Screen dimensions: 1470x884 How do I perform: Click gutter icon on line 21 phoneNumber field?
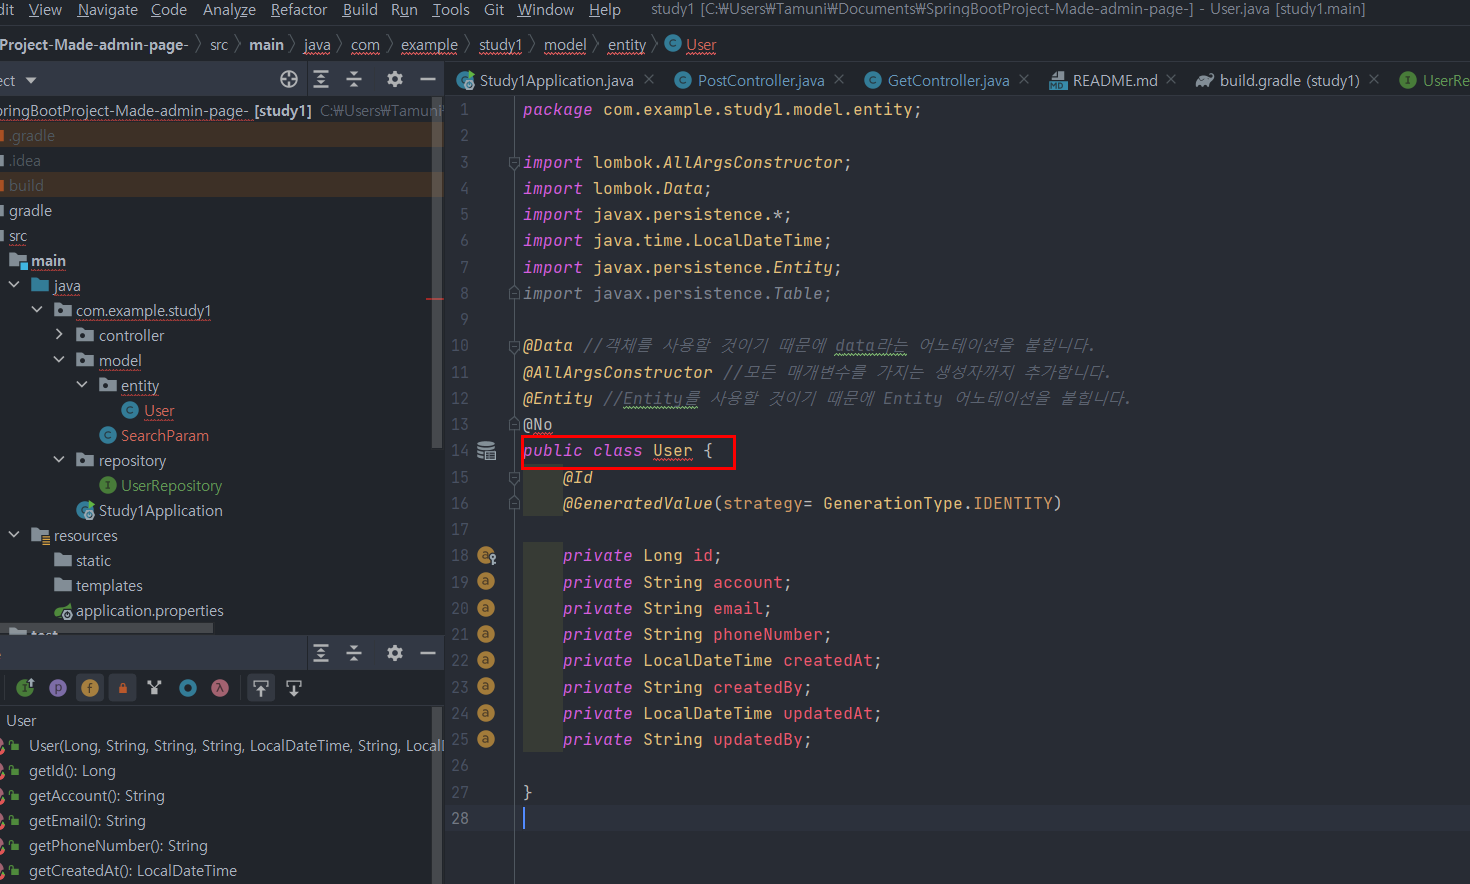pyautogui.click(x=486, y=634)
